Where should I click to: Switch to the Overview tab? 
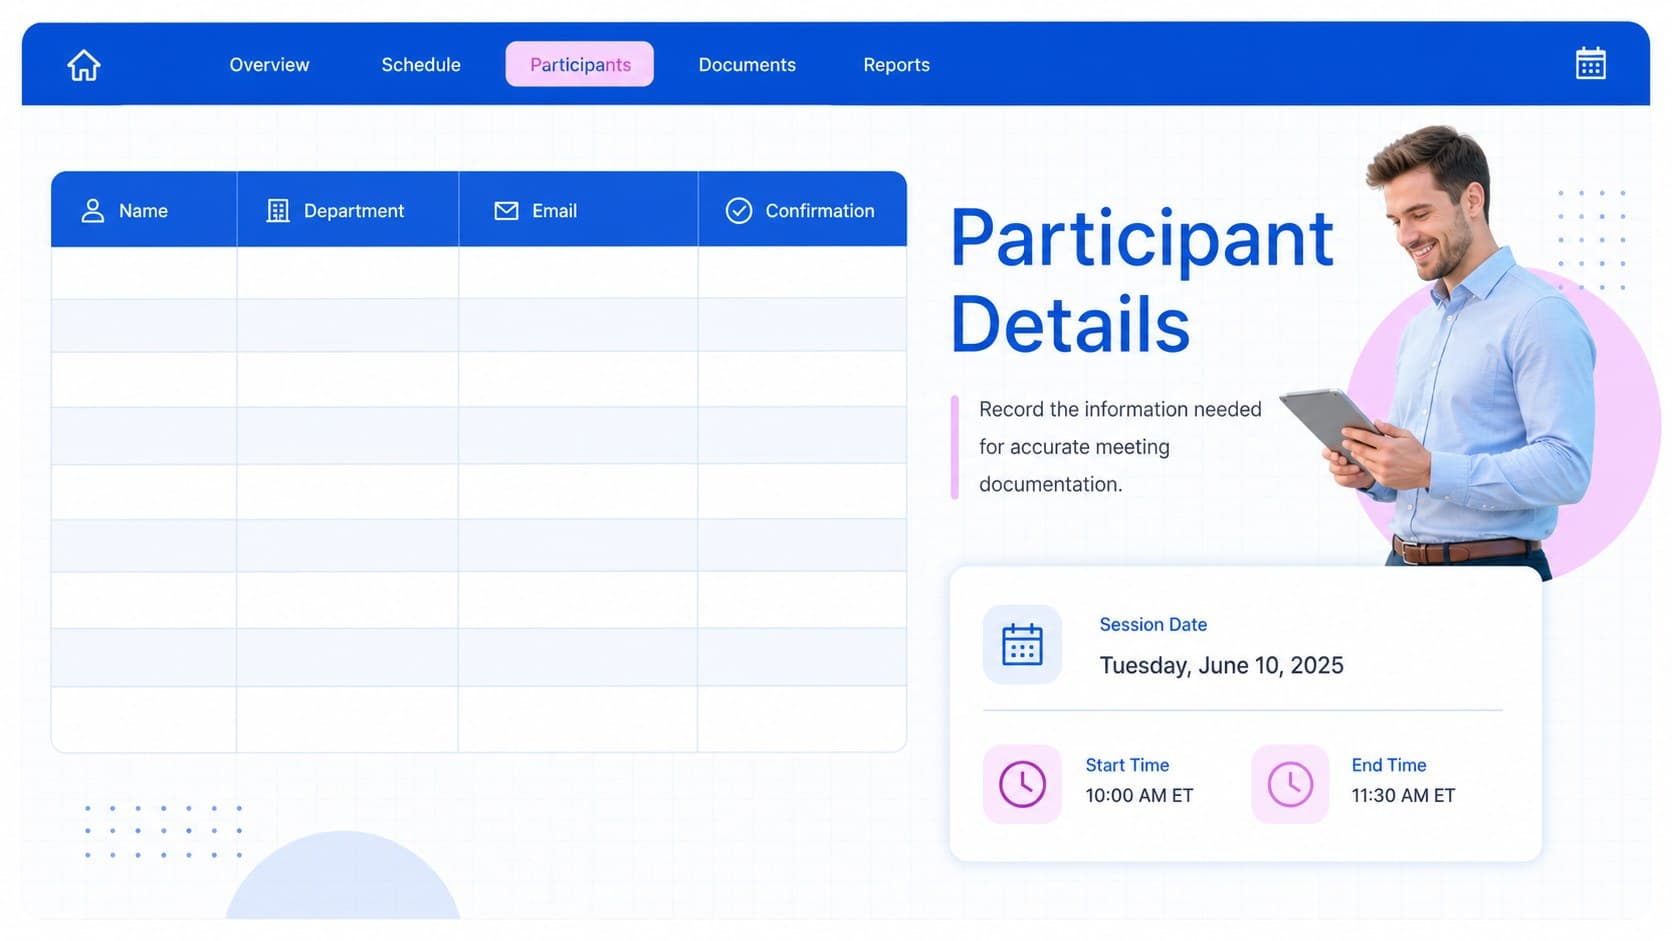coord(269,65)
